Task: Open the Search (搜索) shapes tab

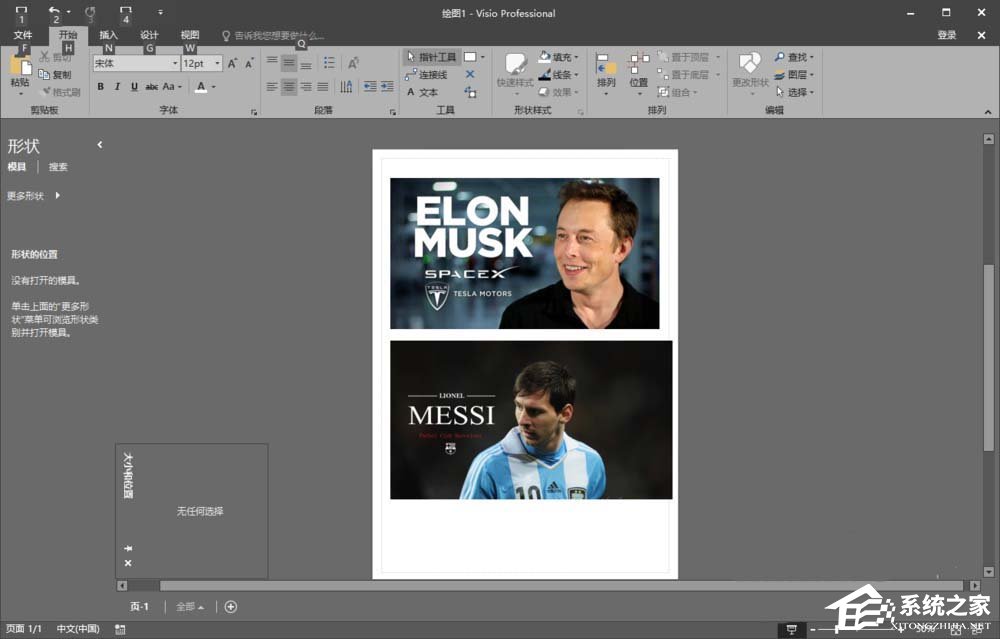Action: click(58, 167)
